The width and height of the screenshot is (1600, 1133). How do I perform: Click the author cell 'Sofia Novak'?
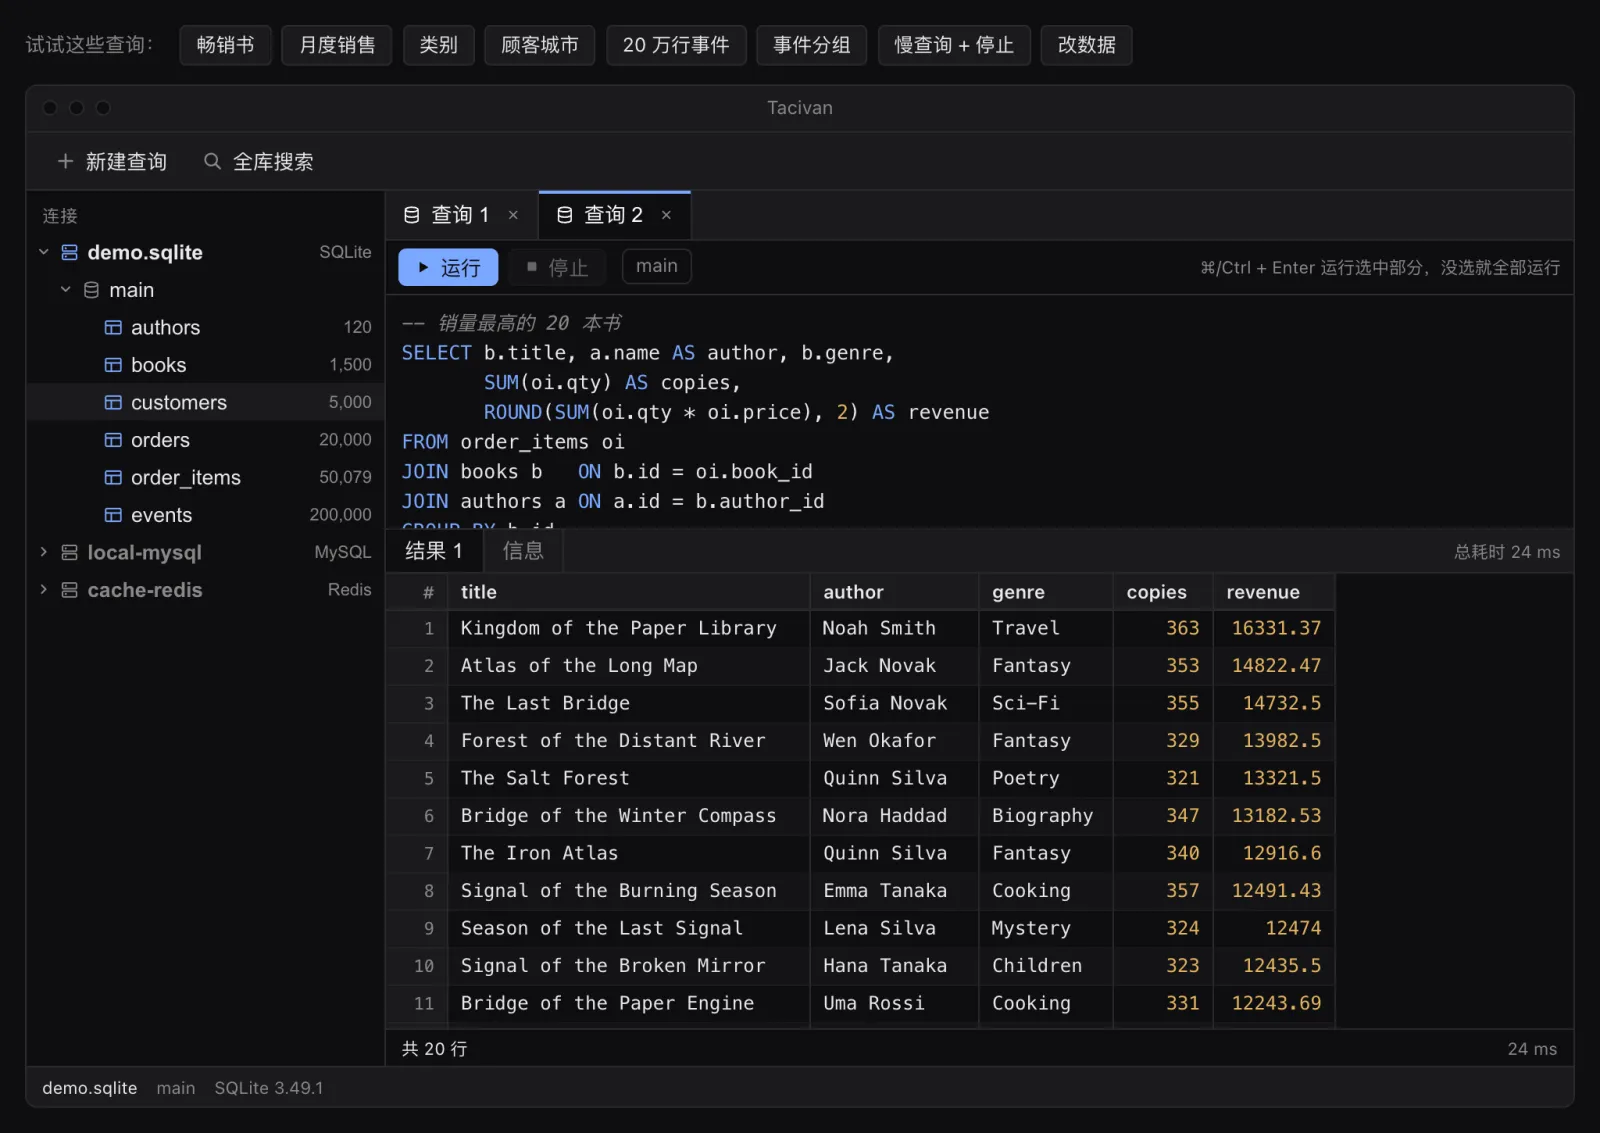(x=894, y=703)
